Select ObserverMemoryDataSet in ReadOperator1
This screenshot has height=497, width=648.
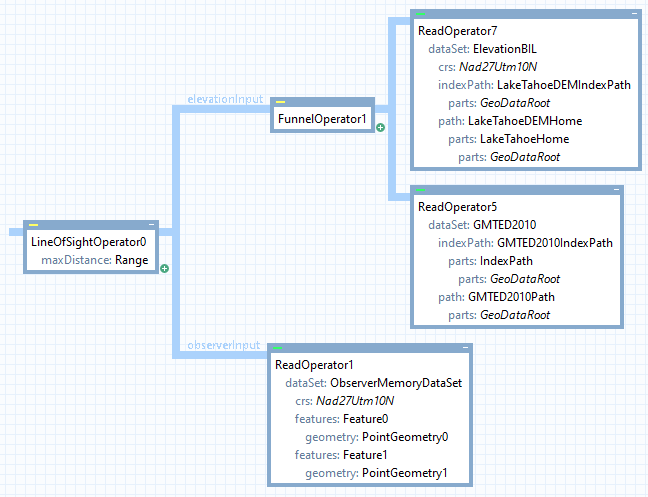click(x=395, y=382)
